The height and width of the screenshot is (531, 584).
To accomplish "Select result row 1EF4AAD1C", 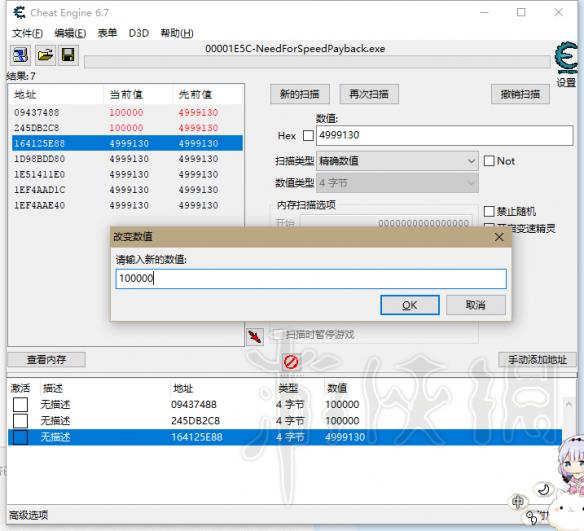I will point(127,190).
